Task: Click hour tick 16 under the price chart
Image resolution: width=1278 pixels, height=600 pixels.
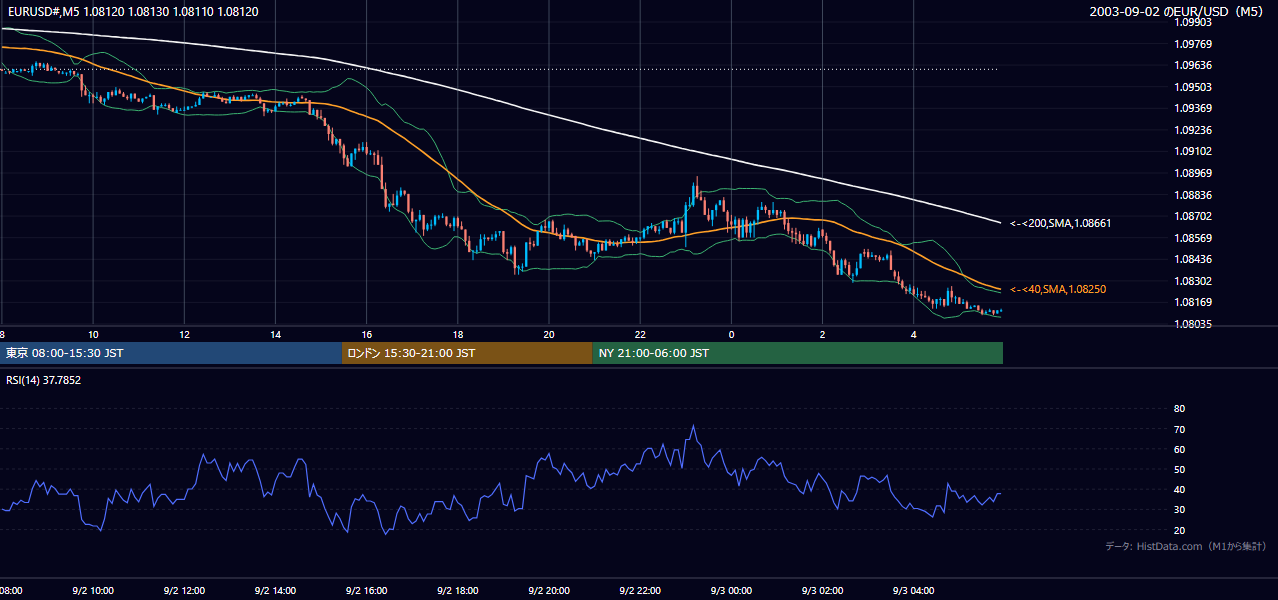Action: click(366, 334)
